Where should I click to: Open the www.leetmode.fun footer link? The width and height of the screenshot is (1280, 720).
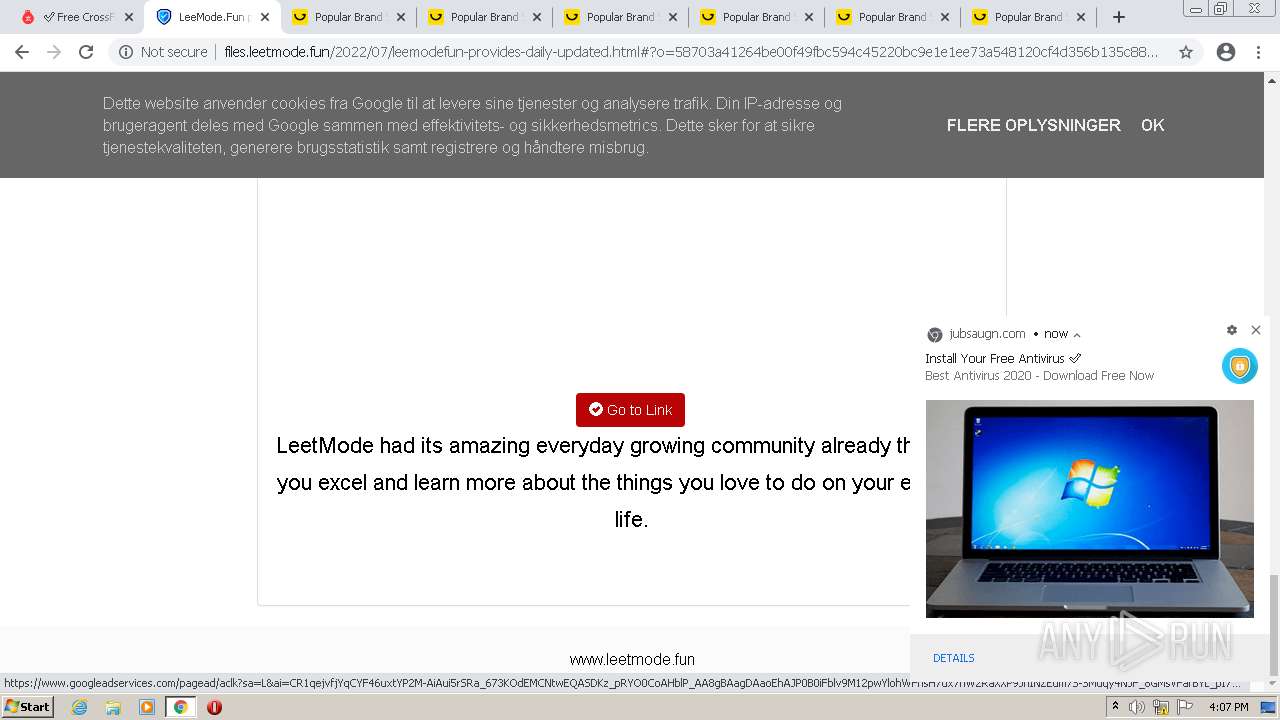632,660
